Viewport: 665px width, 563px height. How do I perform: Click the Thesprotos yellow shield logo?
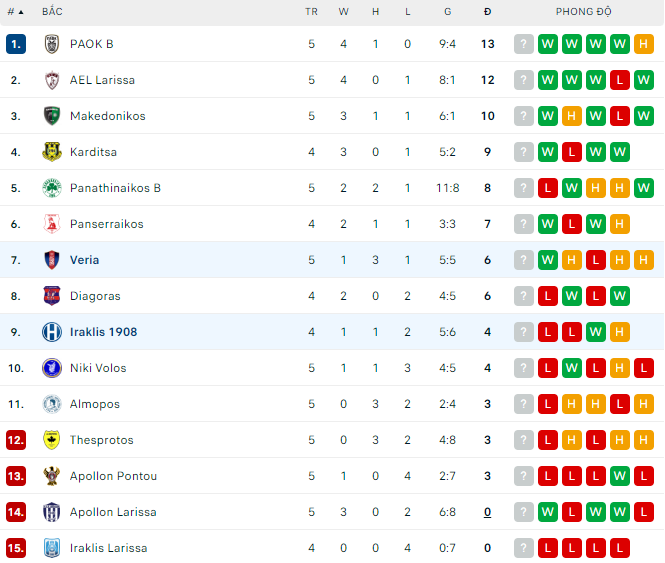click(x=52, y=440)
